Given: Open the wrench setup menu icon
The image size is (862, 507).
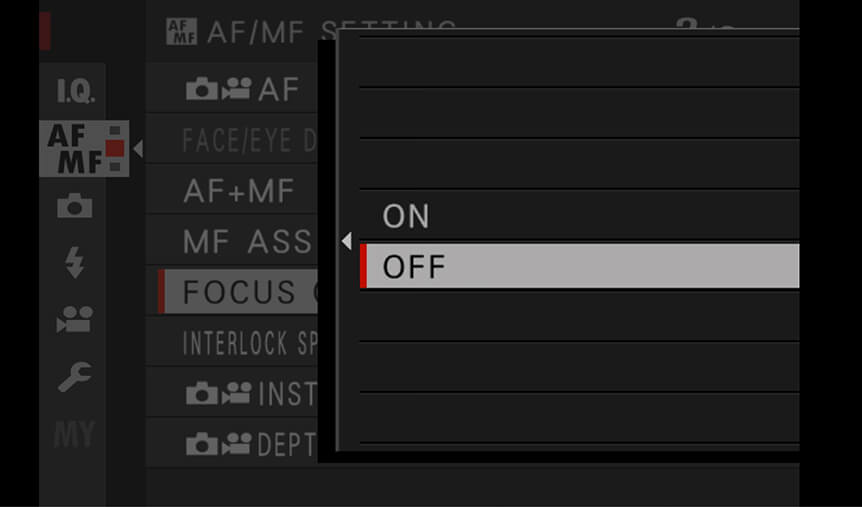Looking at the screenshot, I should click(x=75, y=377).
